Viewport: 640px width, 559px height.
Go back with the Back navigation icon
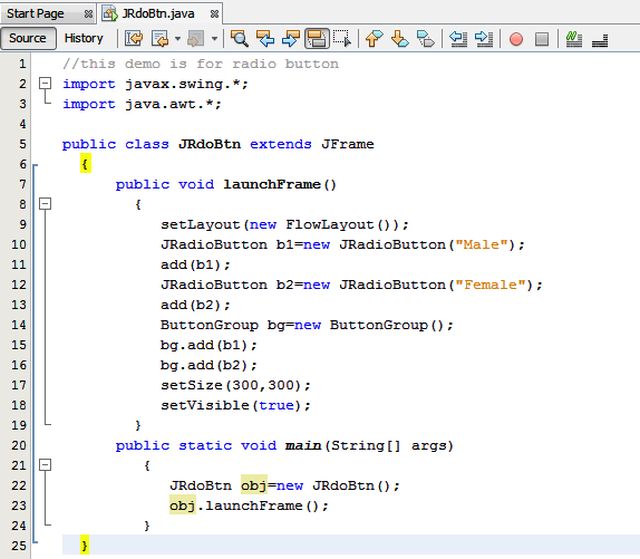(160, 39)
